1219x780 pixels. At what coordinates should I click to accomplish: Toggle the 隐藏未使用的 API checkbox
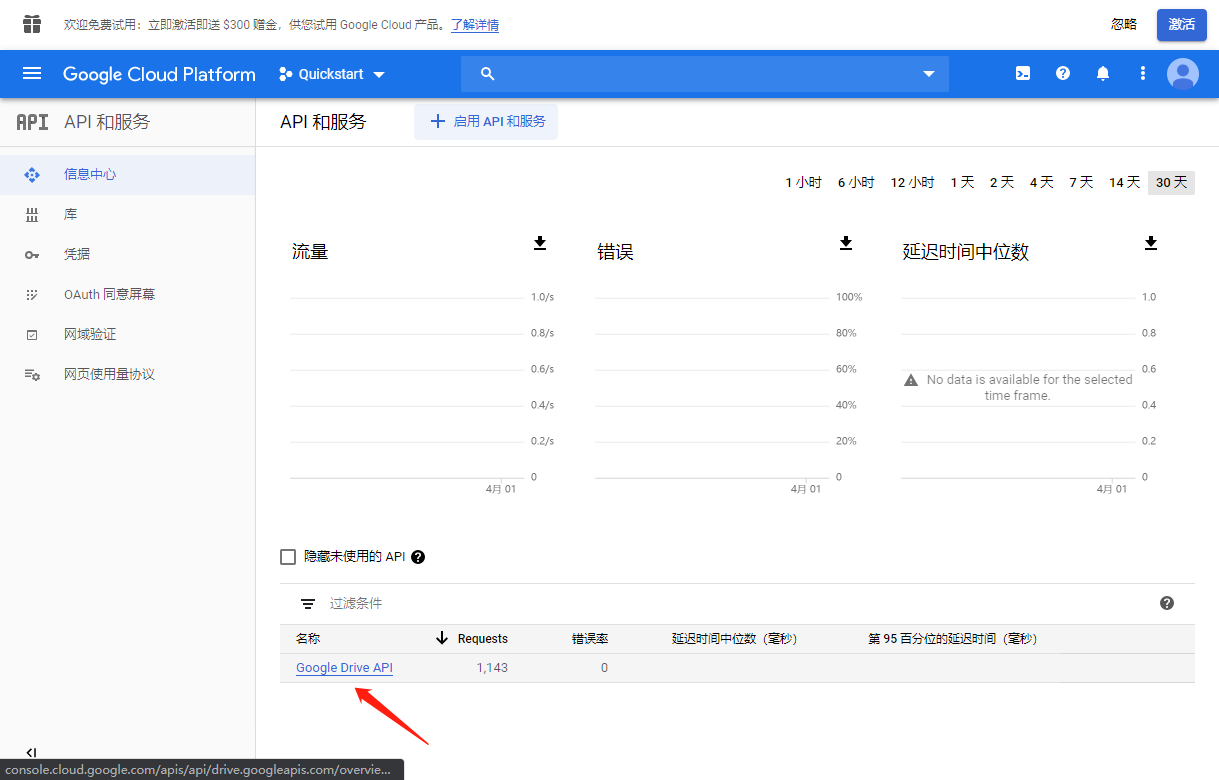(x=288, y=557)
